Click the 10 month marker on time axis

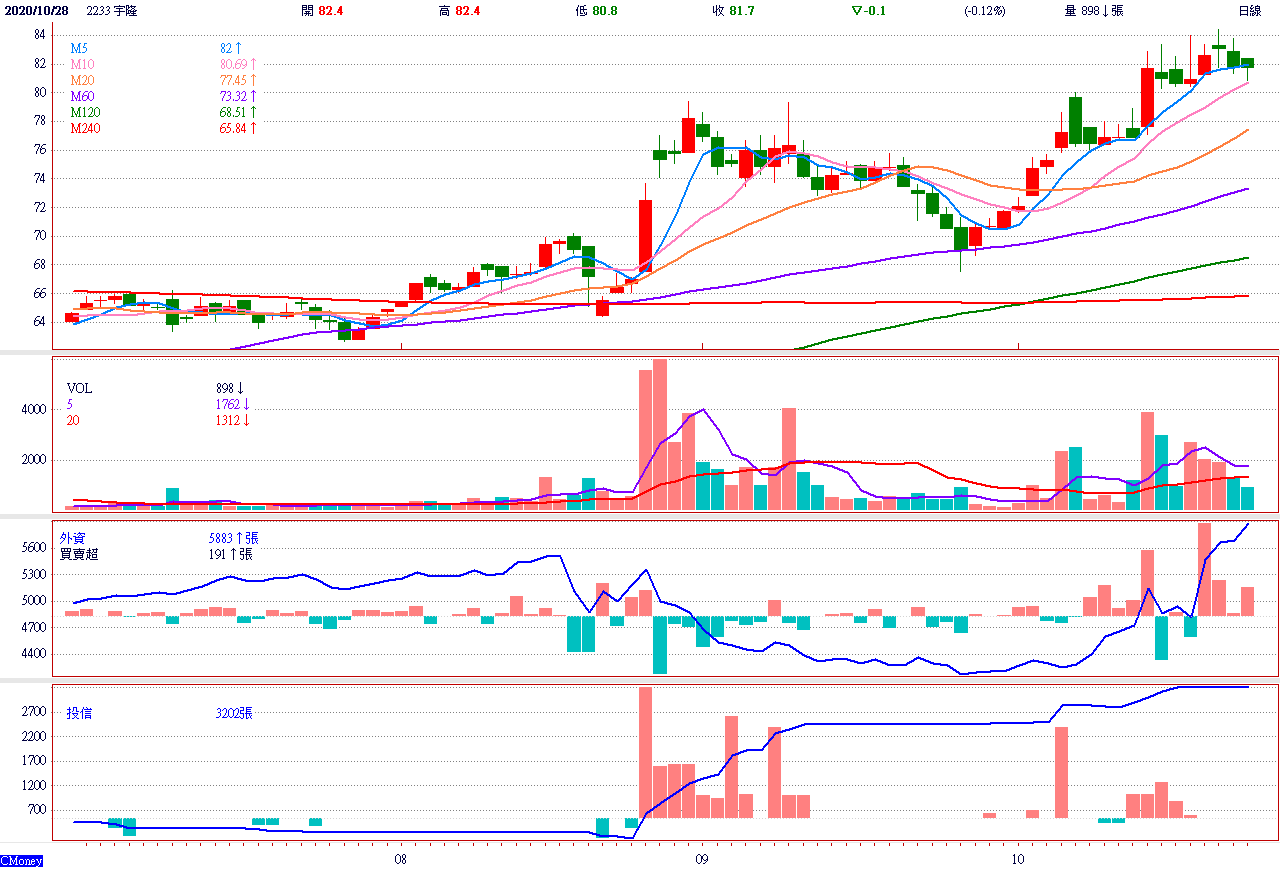1017,859
